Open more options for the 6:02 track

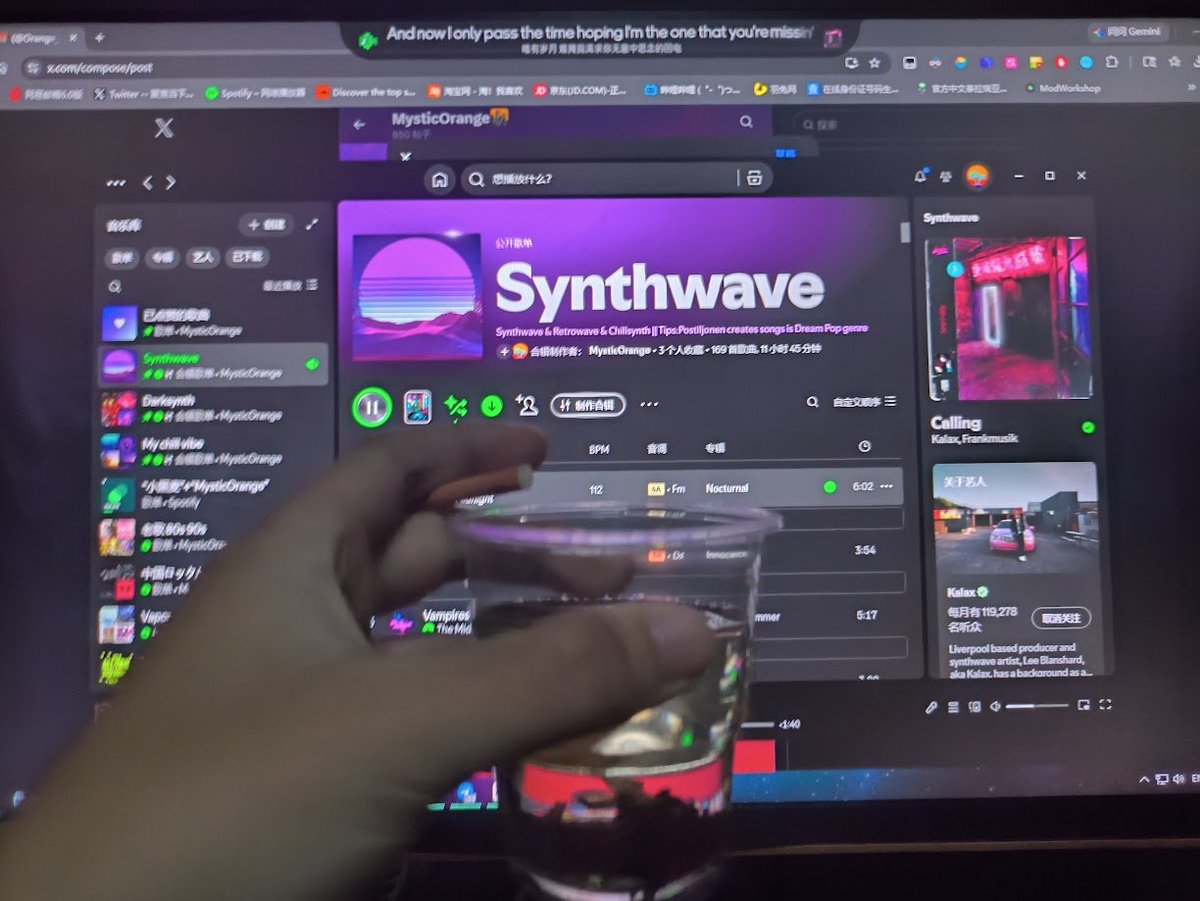tap(886, 487)
